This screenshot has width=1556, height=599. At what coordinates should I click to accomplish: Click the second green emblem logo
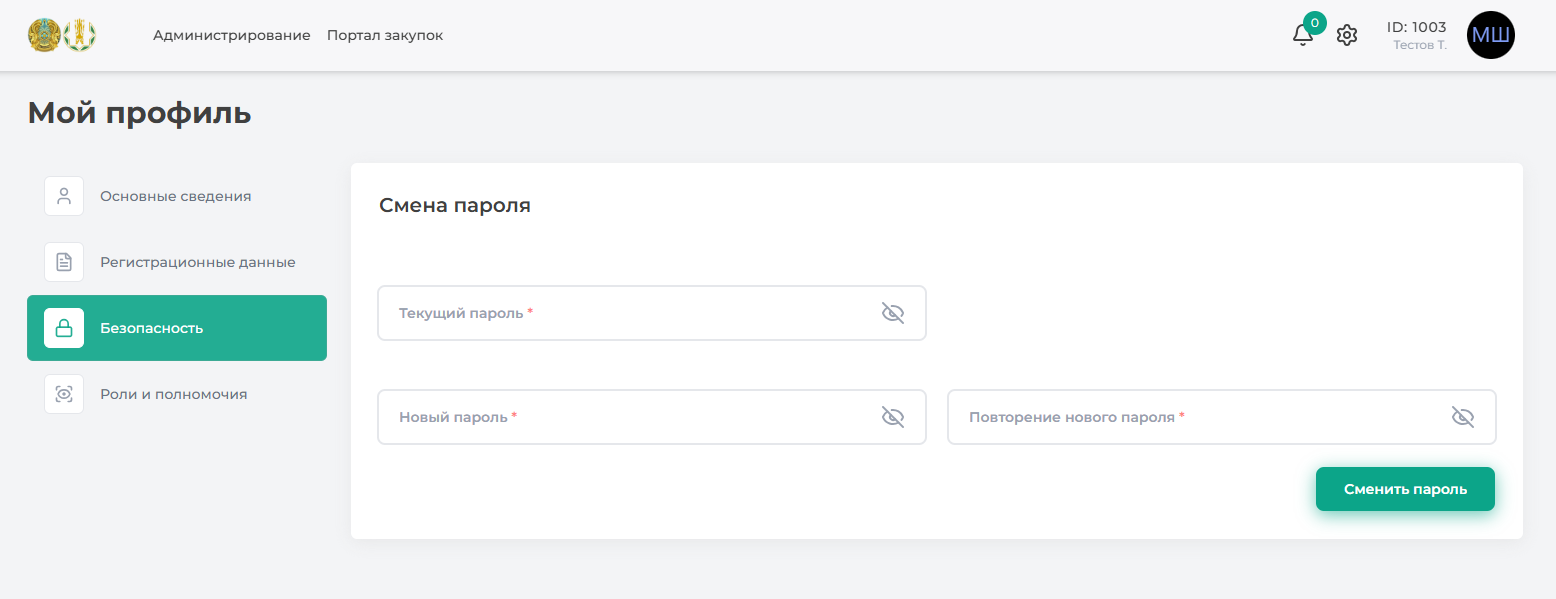coord(80,35)
